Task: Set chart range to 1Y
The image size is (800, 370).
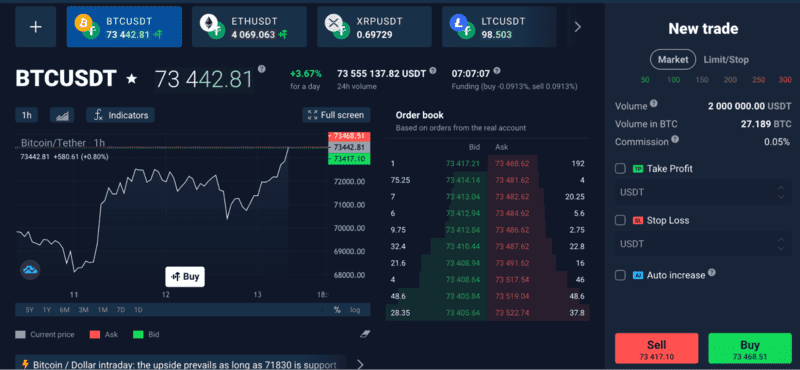Action: 47,310
